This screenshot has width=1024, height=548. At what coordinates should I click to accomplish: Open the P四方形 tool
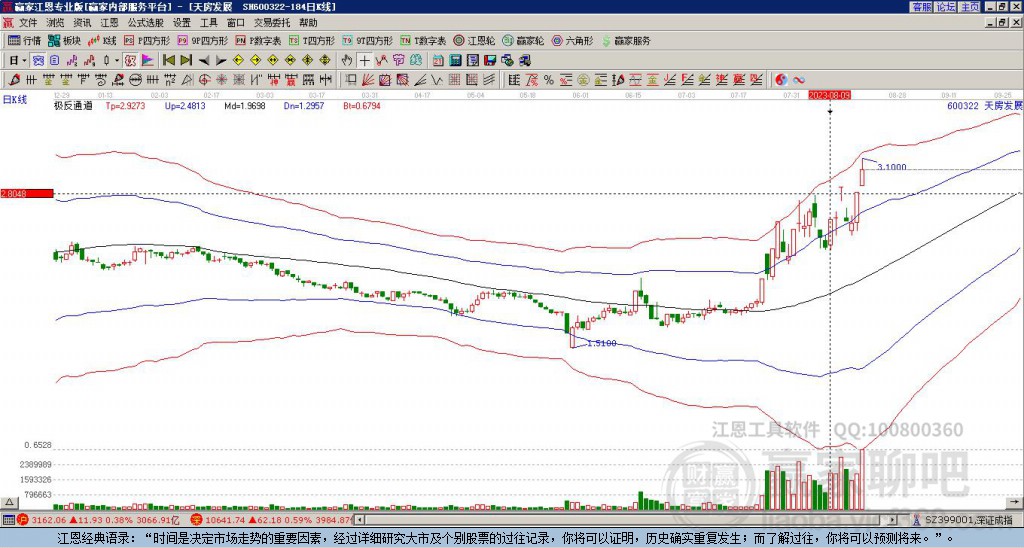point(148,40)
